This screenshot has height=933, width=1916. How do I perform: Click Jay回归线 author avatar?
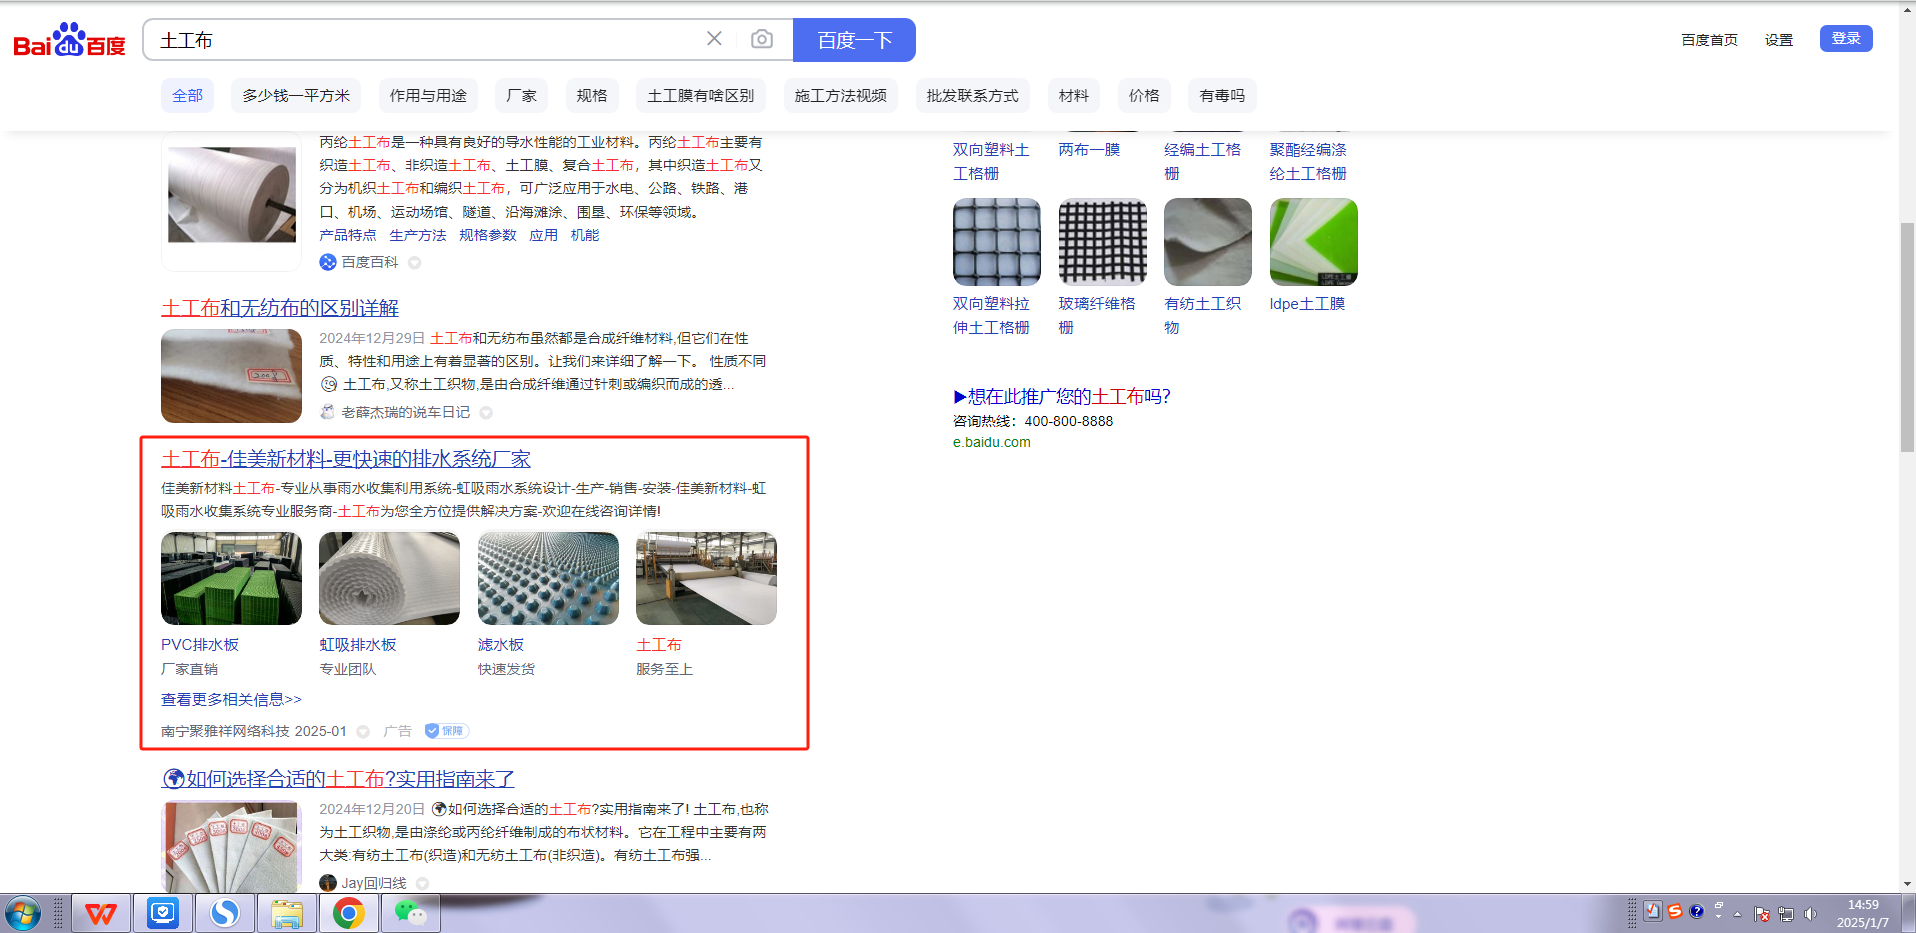[x=328, y=883]
